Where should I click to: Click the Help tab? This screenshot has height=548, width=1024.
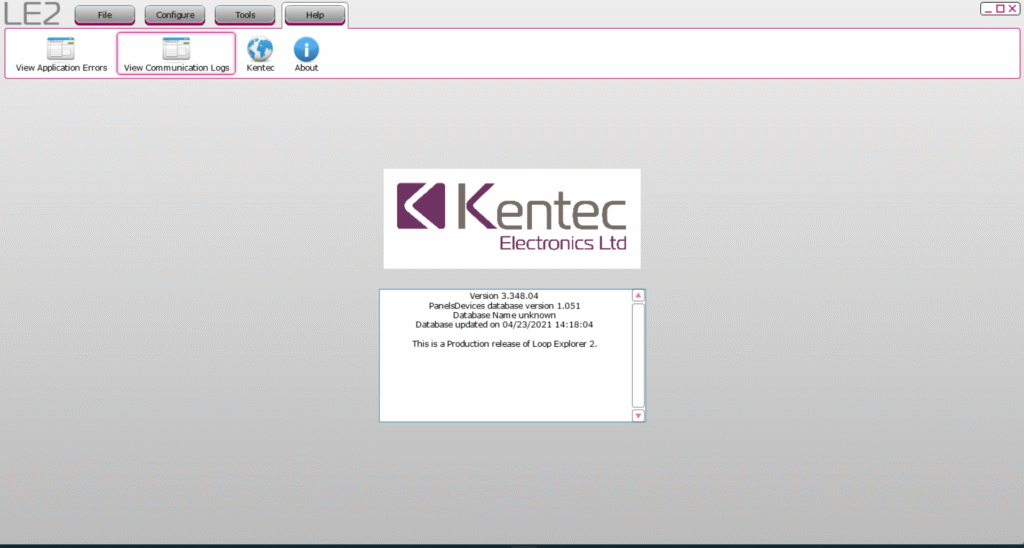[x=315, y=15]
